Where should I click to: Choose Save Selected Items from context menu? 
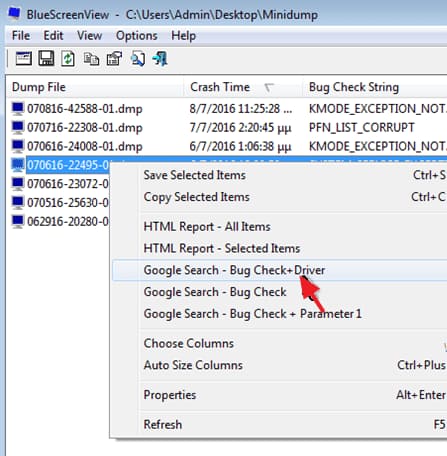[x=279, y=175]
